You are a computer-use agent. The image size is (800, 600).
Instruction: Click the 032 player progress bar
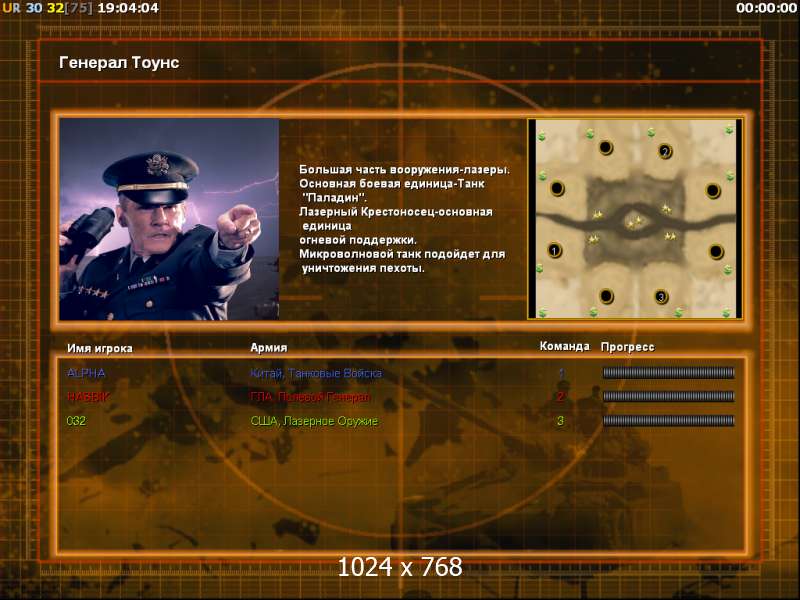click(668, 421)
